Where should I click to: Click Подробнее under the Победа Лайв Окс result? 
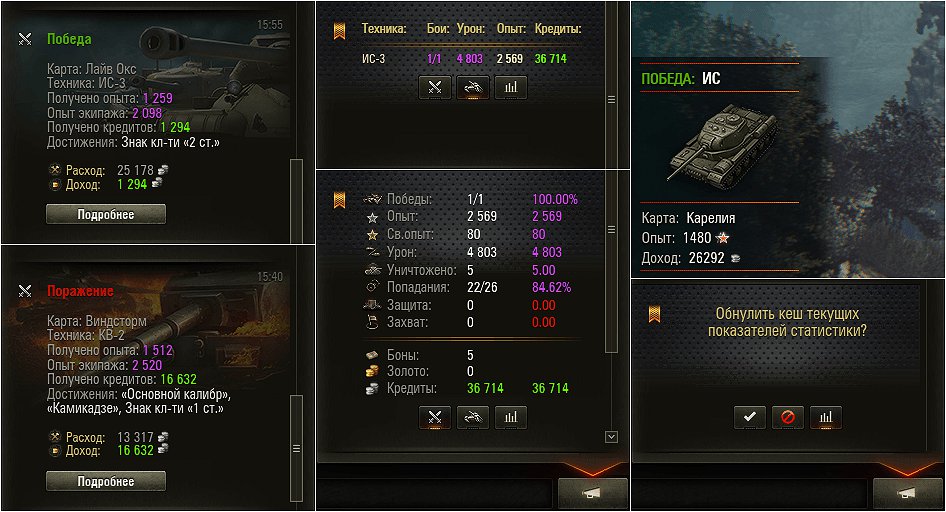point(106,214)
